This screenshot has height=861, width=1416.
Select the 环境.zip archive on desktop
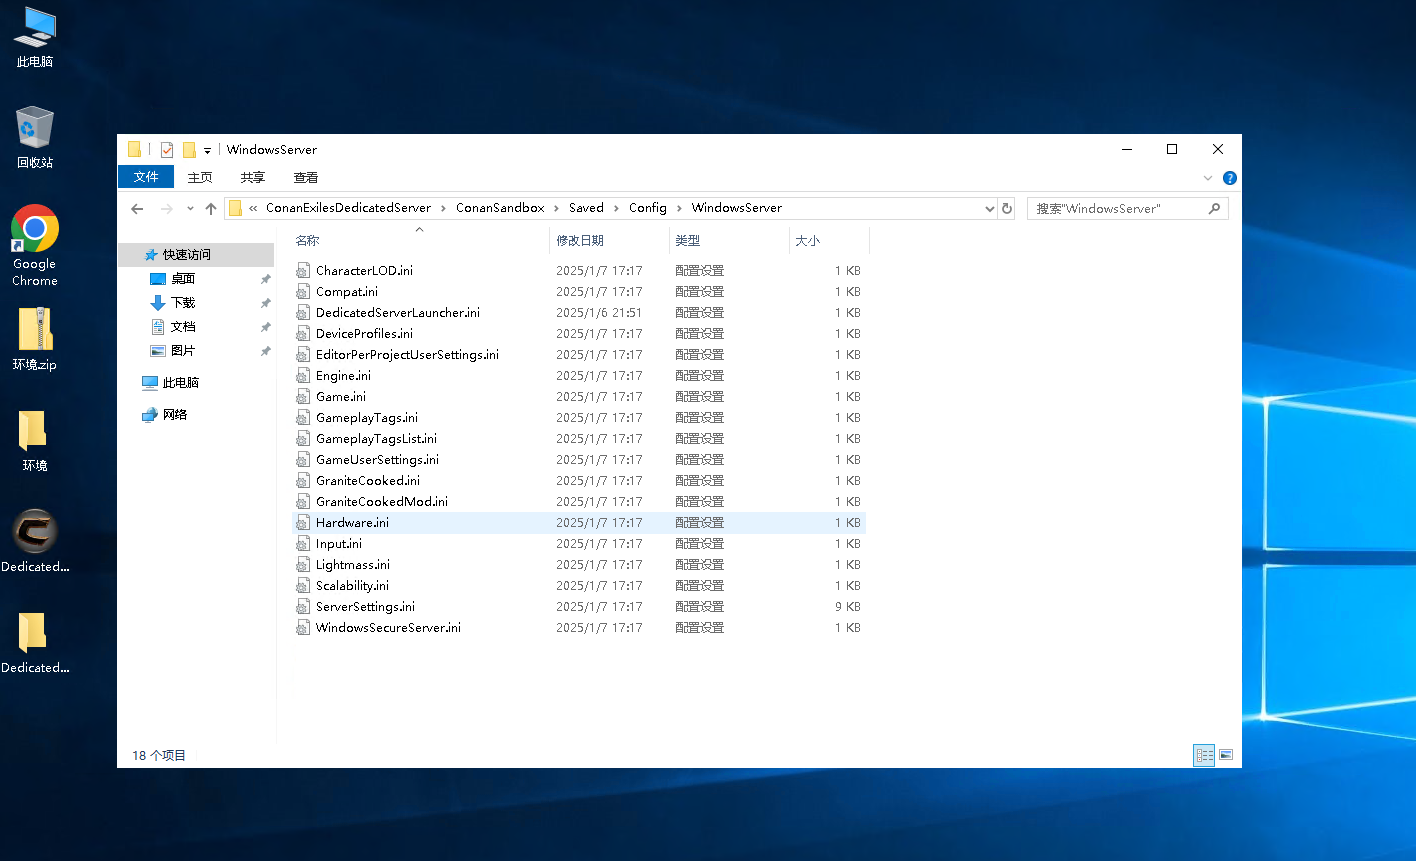[x=35, y=340]
